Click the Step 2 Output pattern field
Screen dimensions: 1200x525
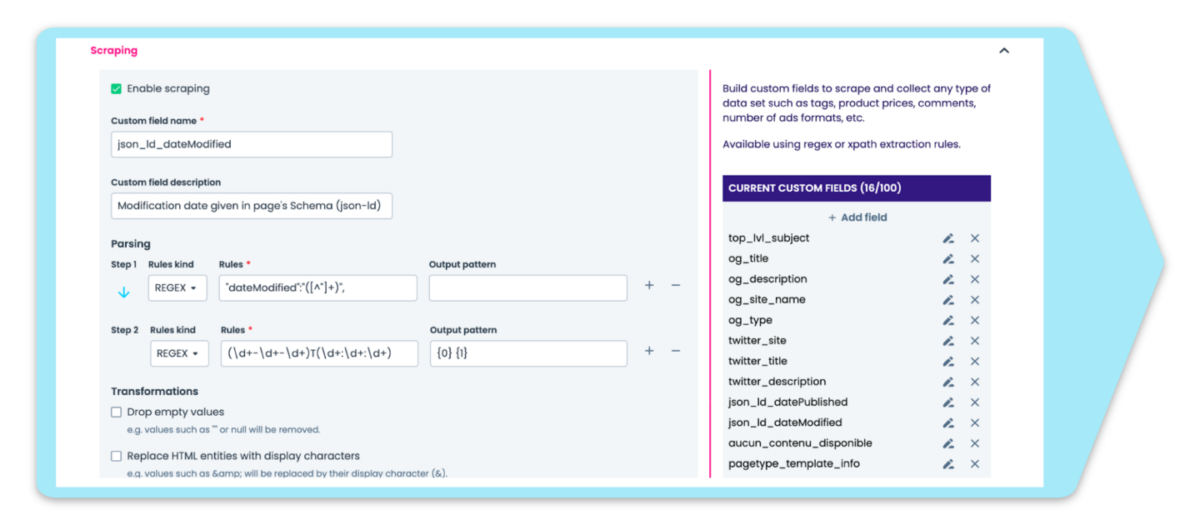(x=528, y=353)
